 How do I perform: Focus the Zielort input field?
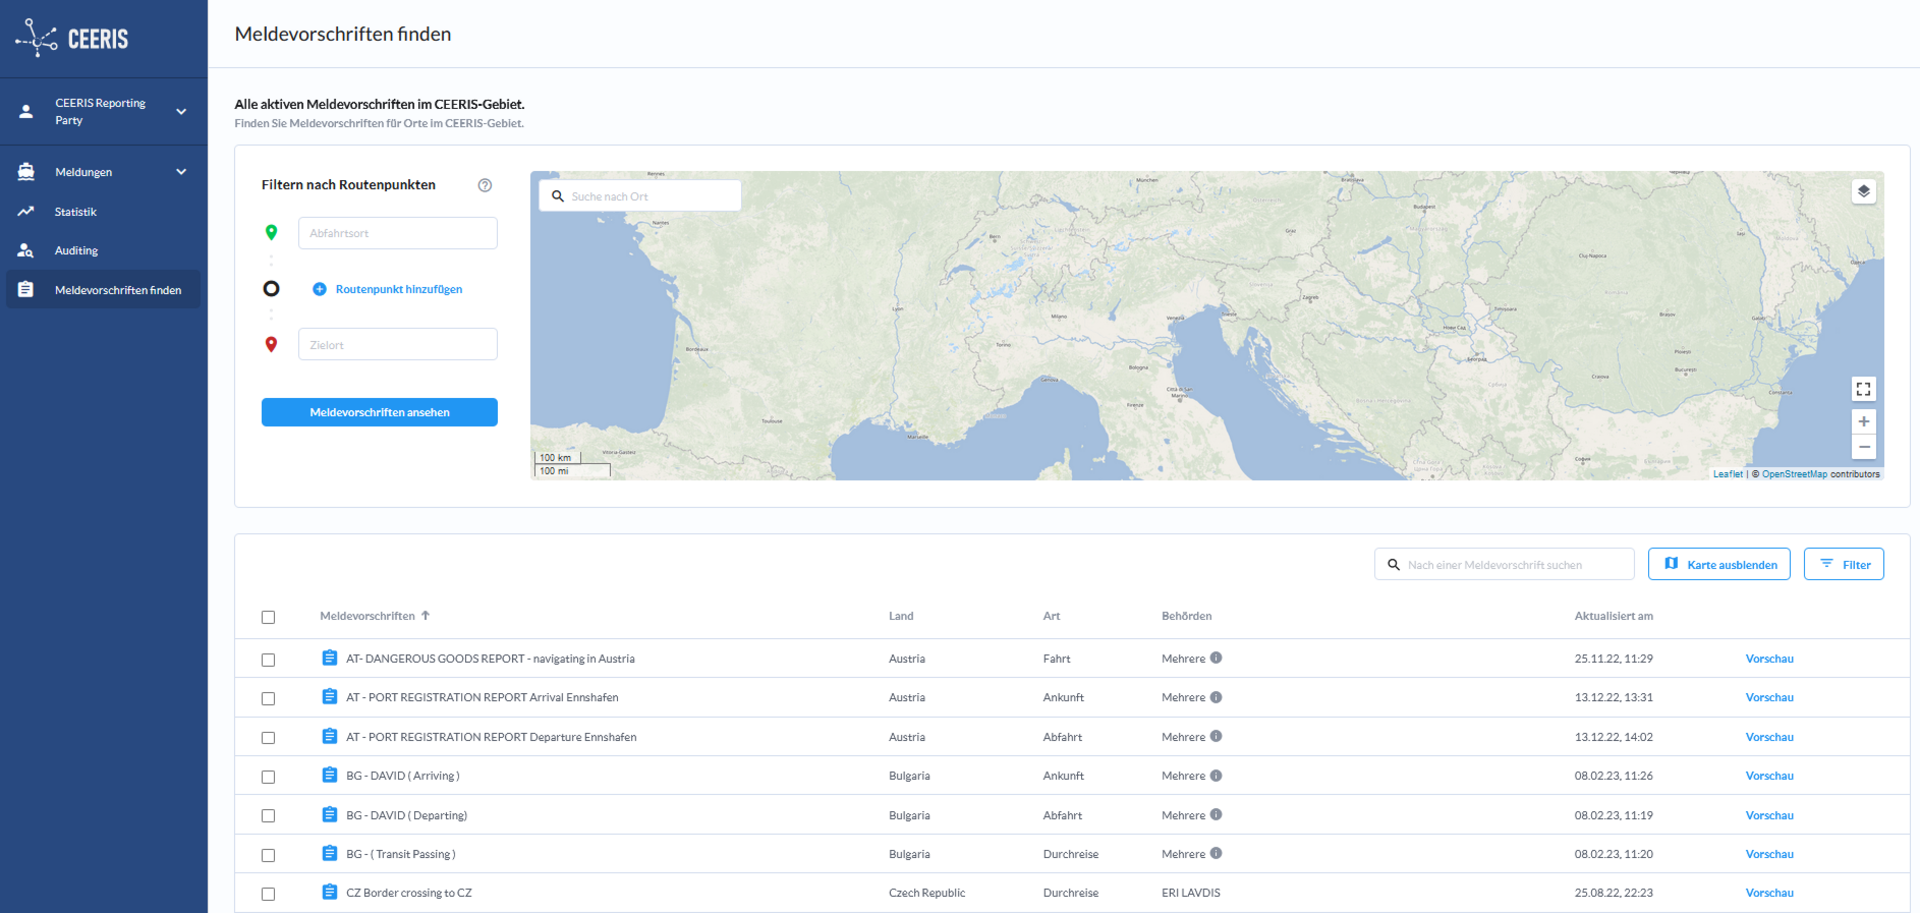point(398,344)
